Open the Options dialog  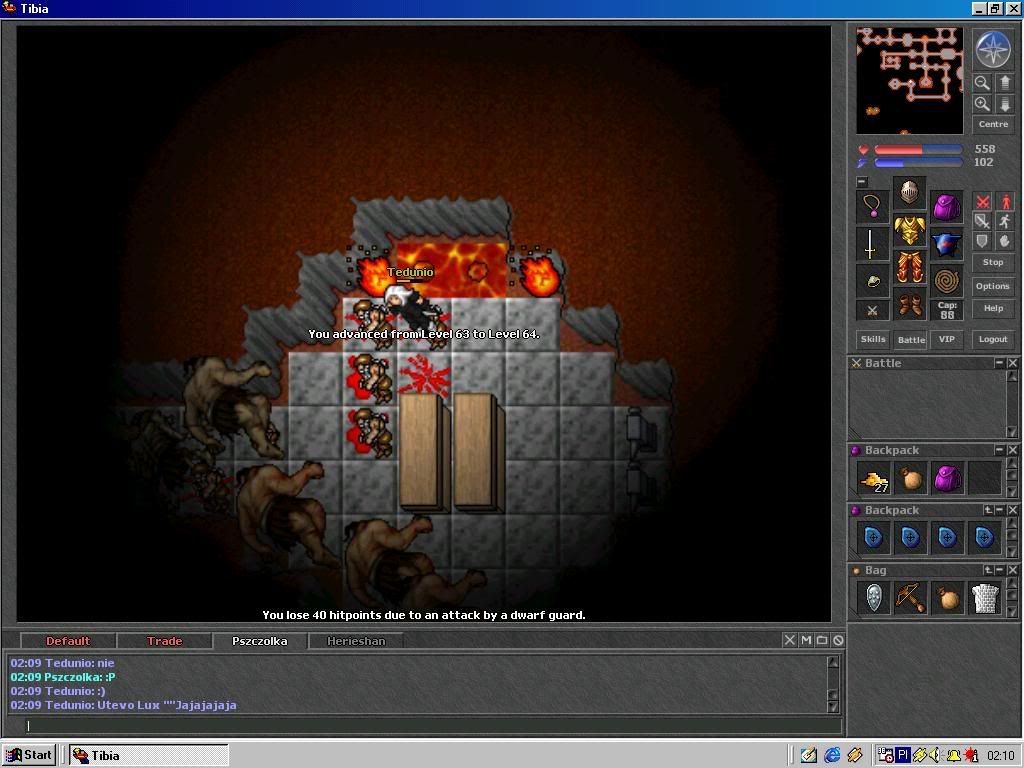click(993, 286)
